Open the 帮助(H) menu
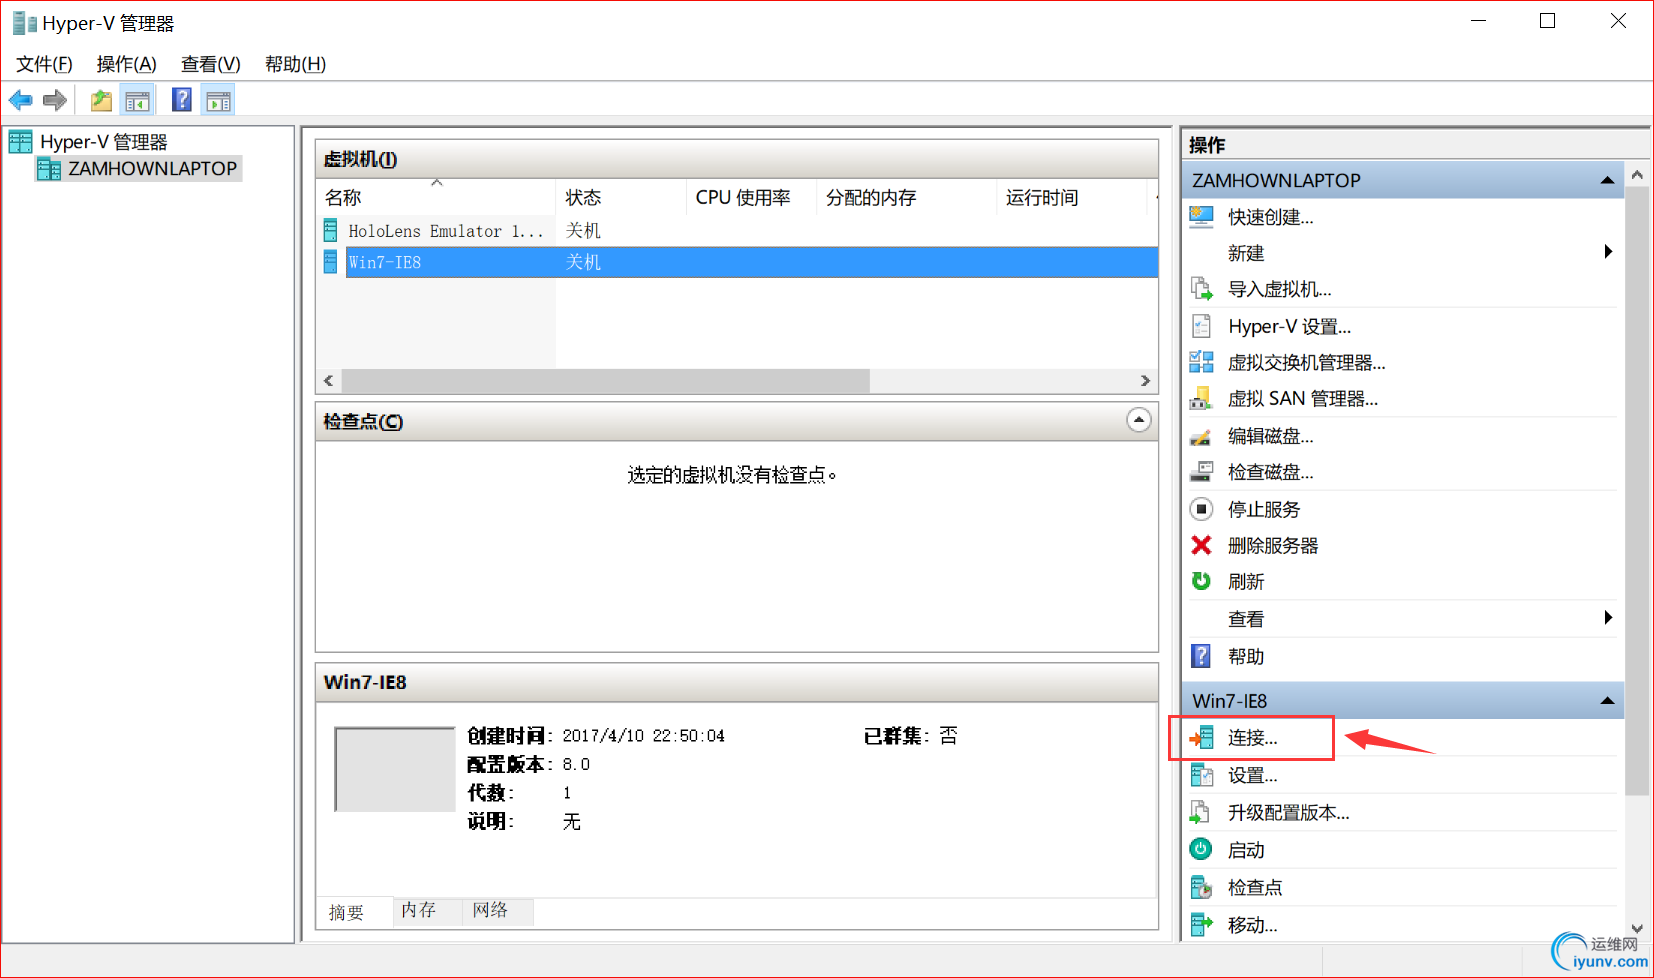Screen dimensions: 1654x978 pos(296,64)
